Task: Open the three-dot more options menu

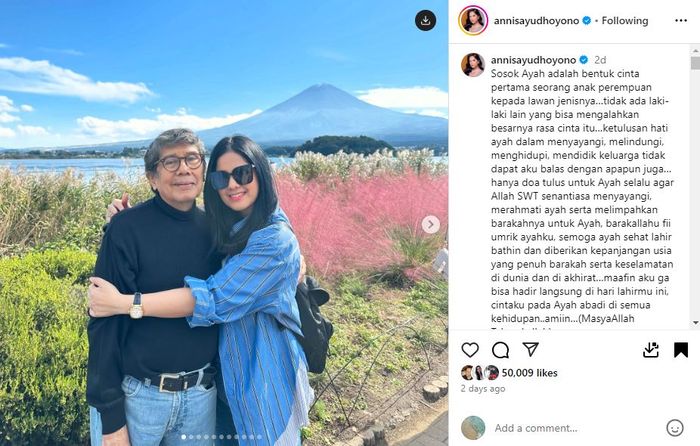Action: tap(681, 21)
